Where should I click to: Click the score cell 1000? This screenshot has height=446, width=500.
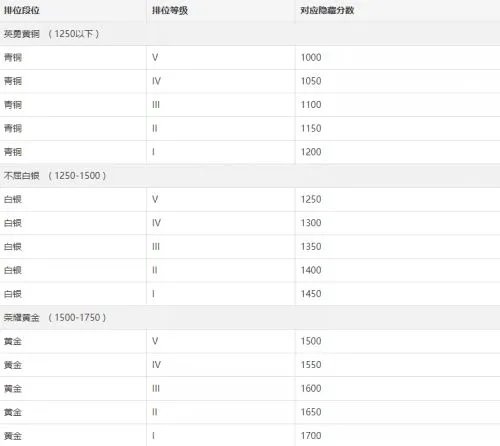click(311, 57)
